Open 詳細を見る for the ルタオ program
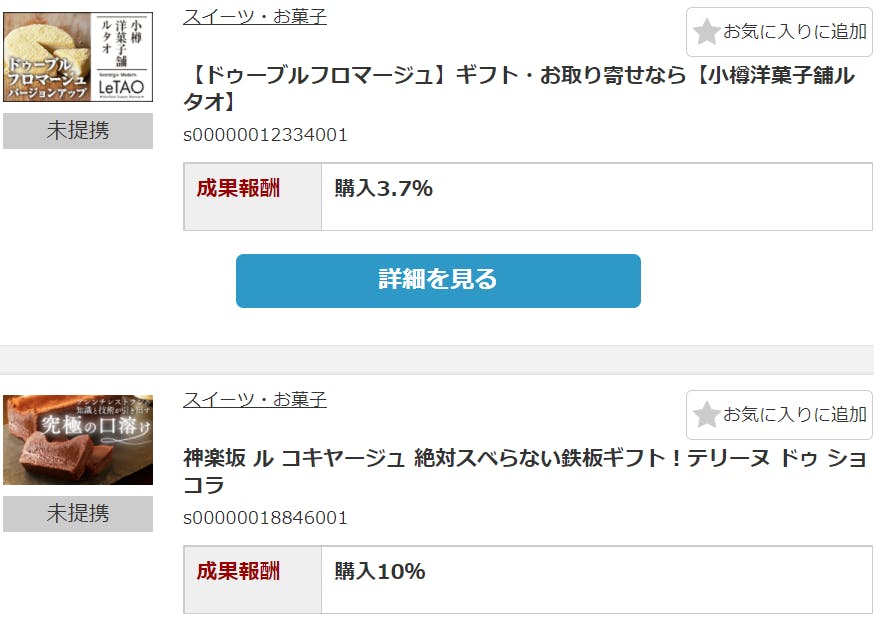The image size is (874, 621). click(438, 280)
